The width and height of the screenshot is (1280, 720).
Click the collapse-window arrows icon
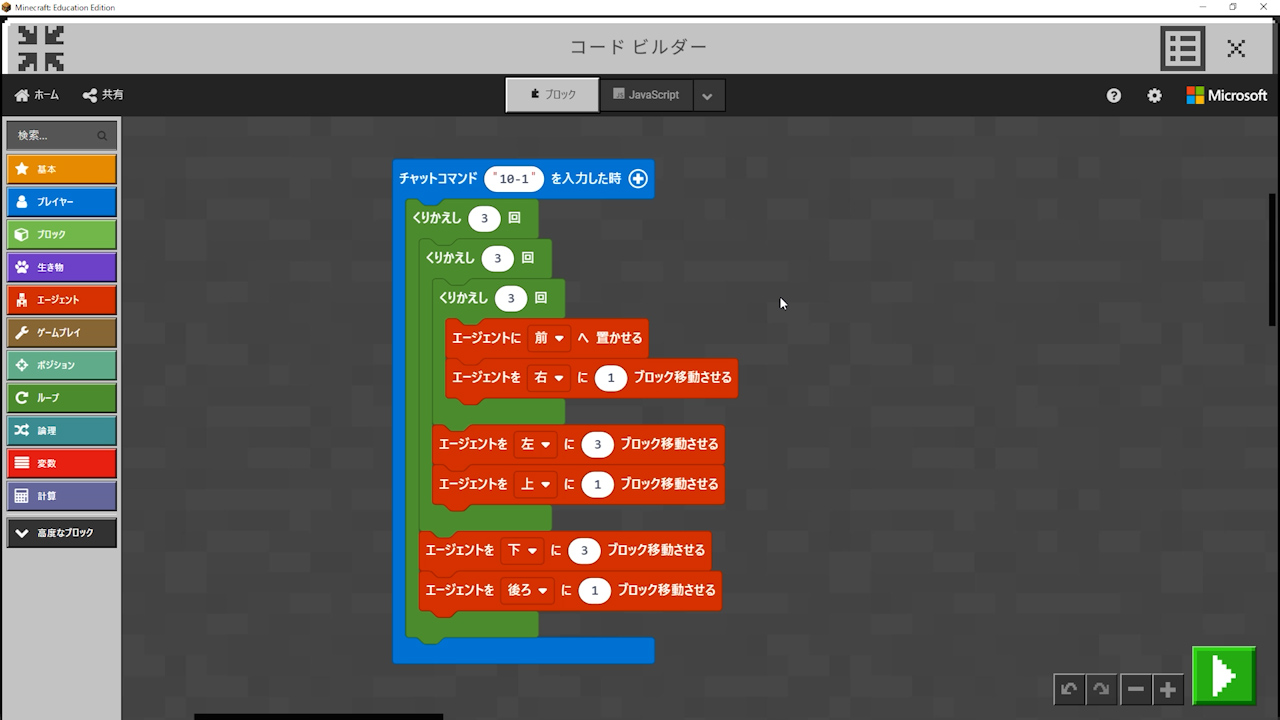[x=41, y=48]
